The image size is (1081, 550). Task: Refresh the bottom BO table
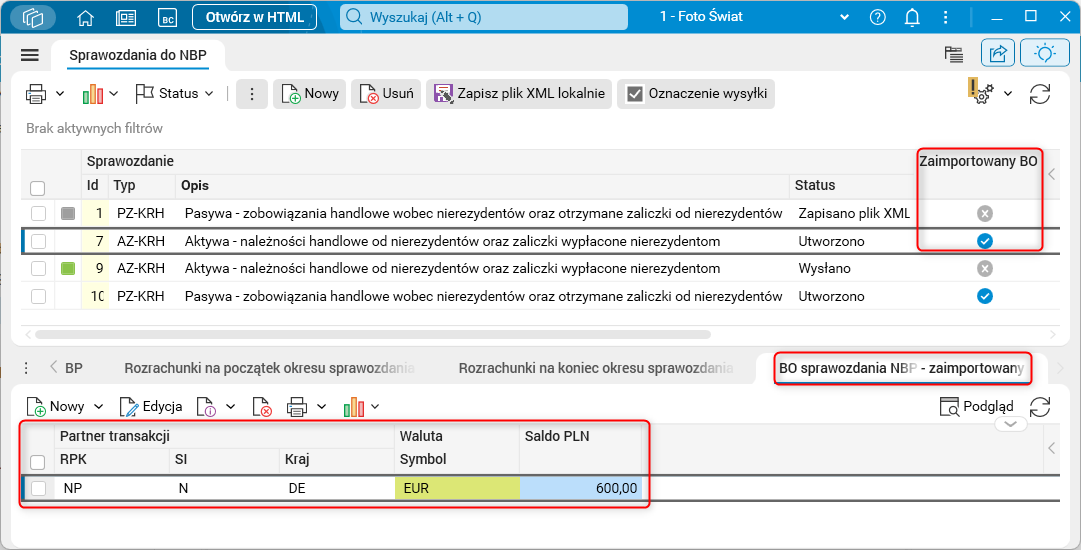pyautogui.click(x=1040, y=407)
